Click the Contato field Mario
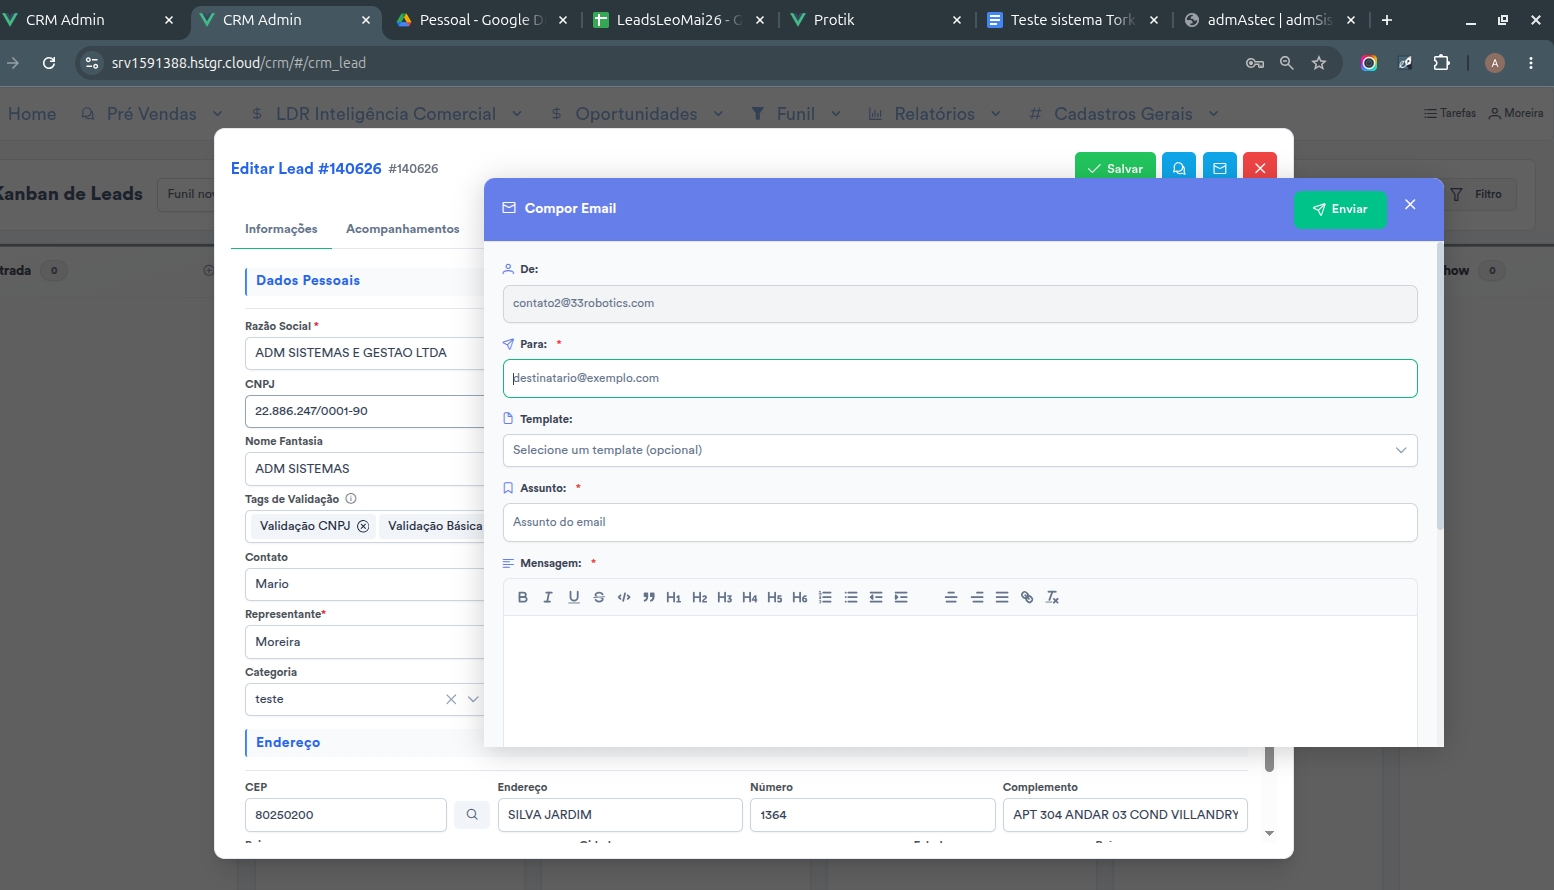1554x890 pixels. pos(365,584)
